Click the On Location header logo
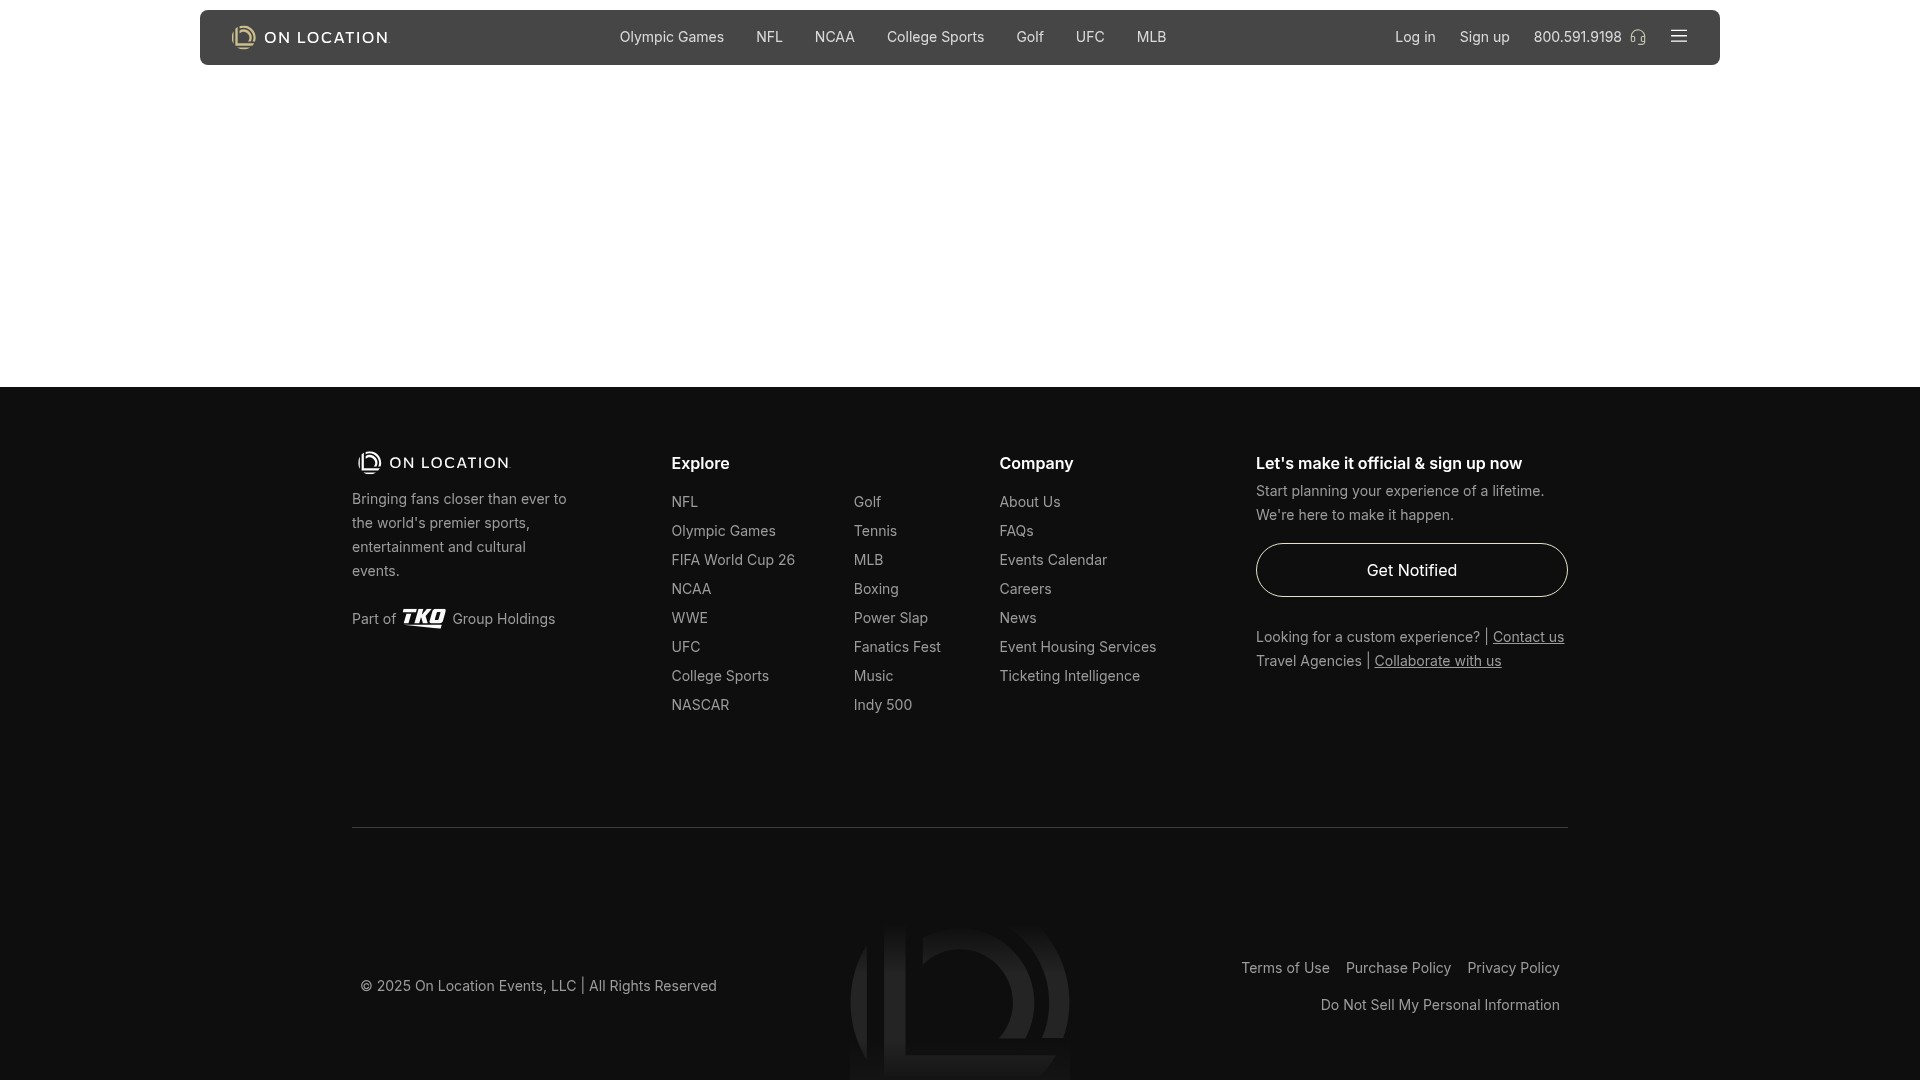 (x=310, y=37)
